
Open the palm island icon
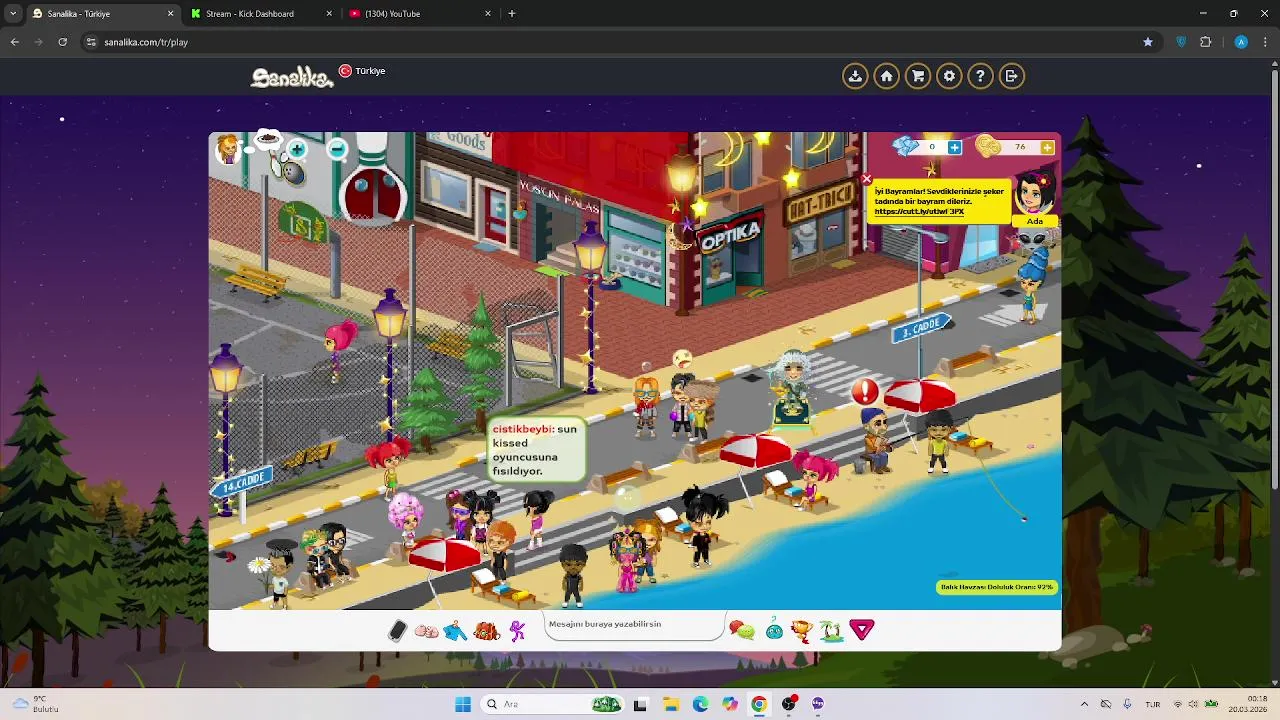click(x=831, y=630)
